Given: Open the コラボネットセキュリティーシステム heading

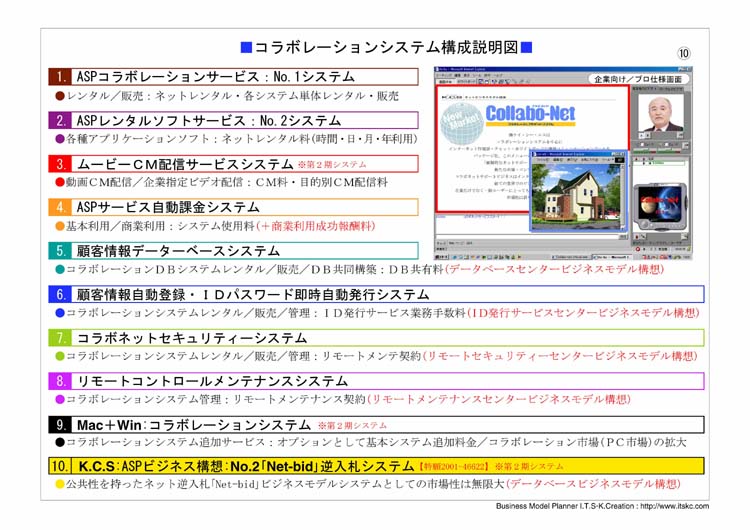Looking at the screenshot, I should (x=192, y=338).
